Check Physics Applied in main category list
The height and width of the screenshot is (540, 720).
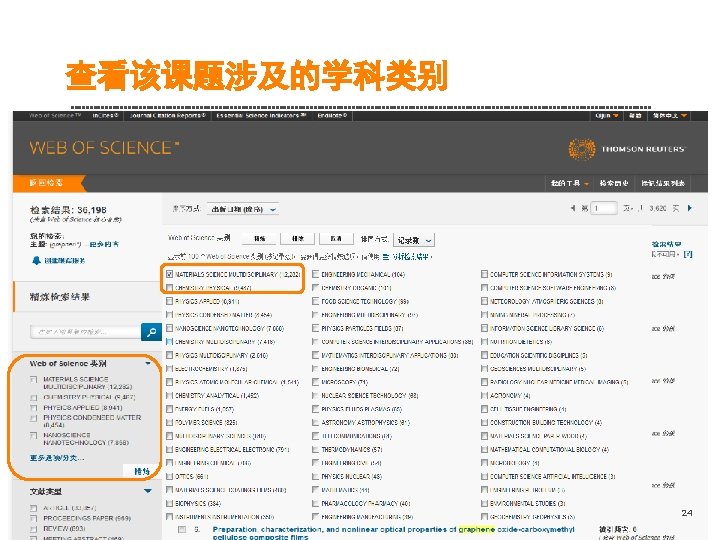[169, 301]
